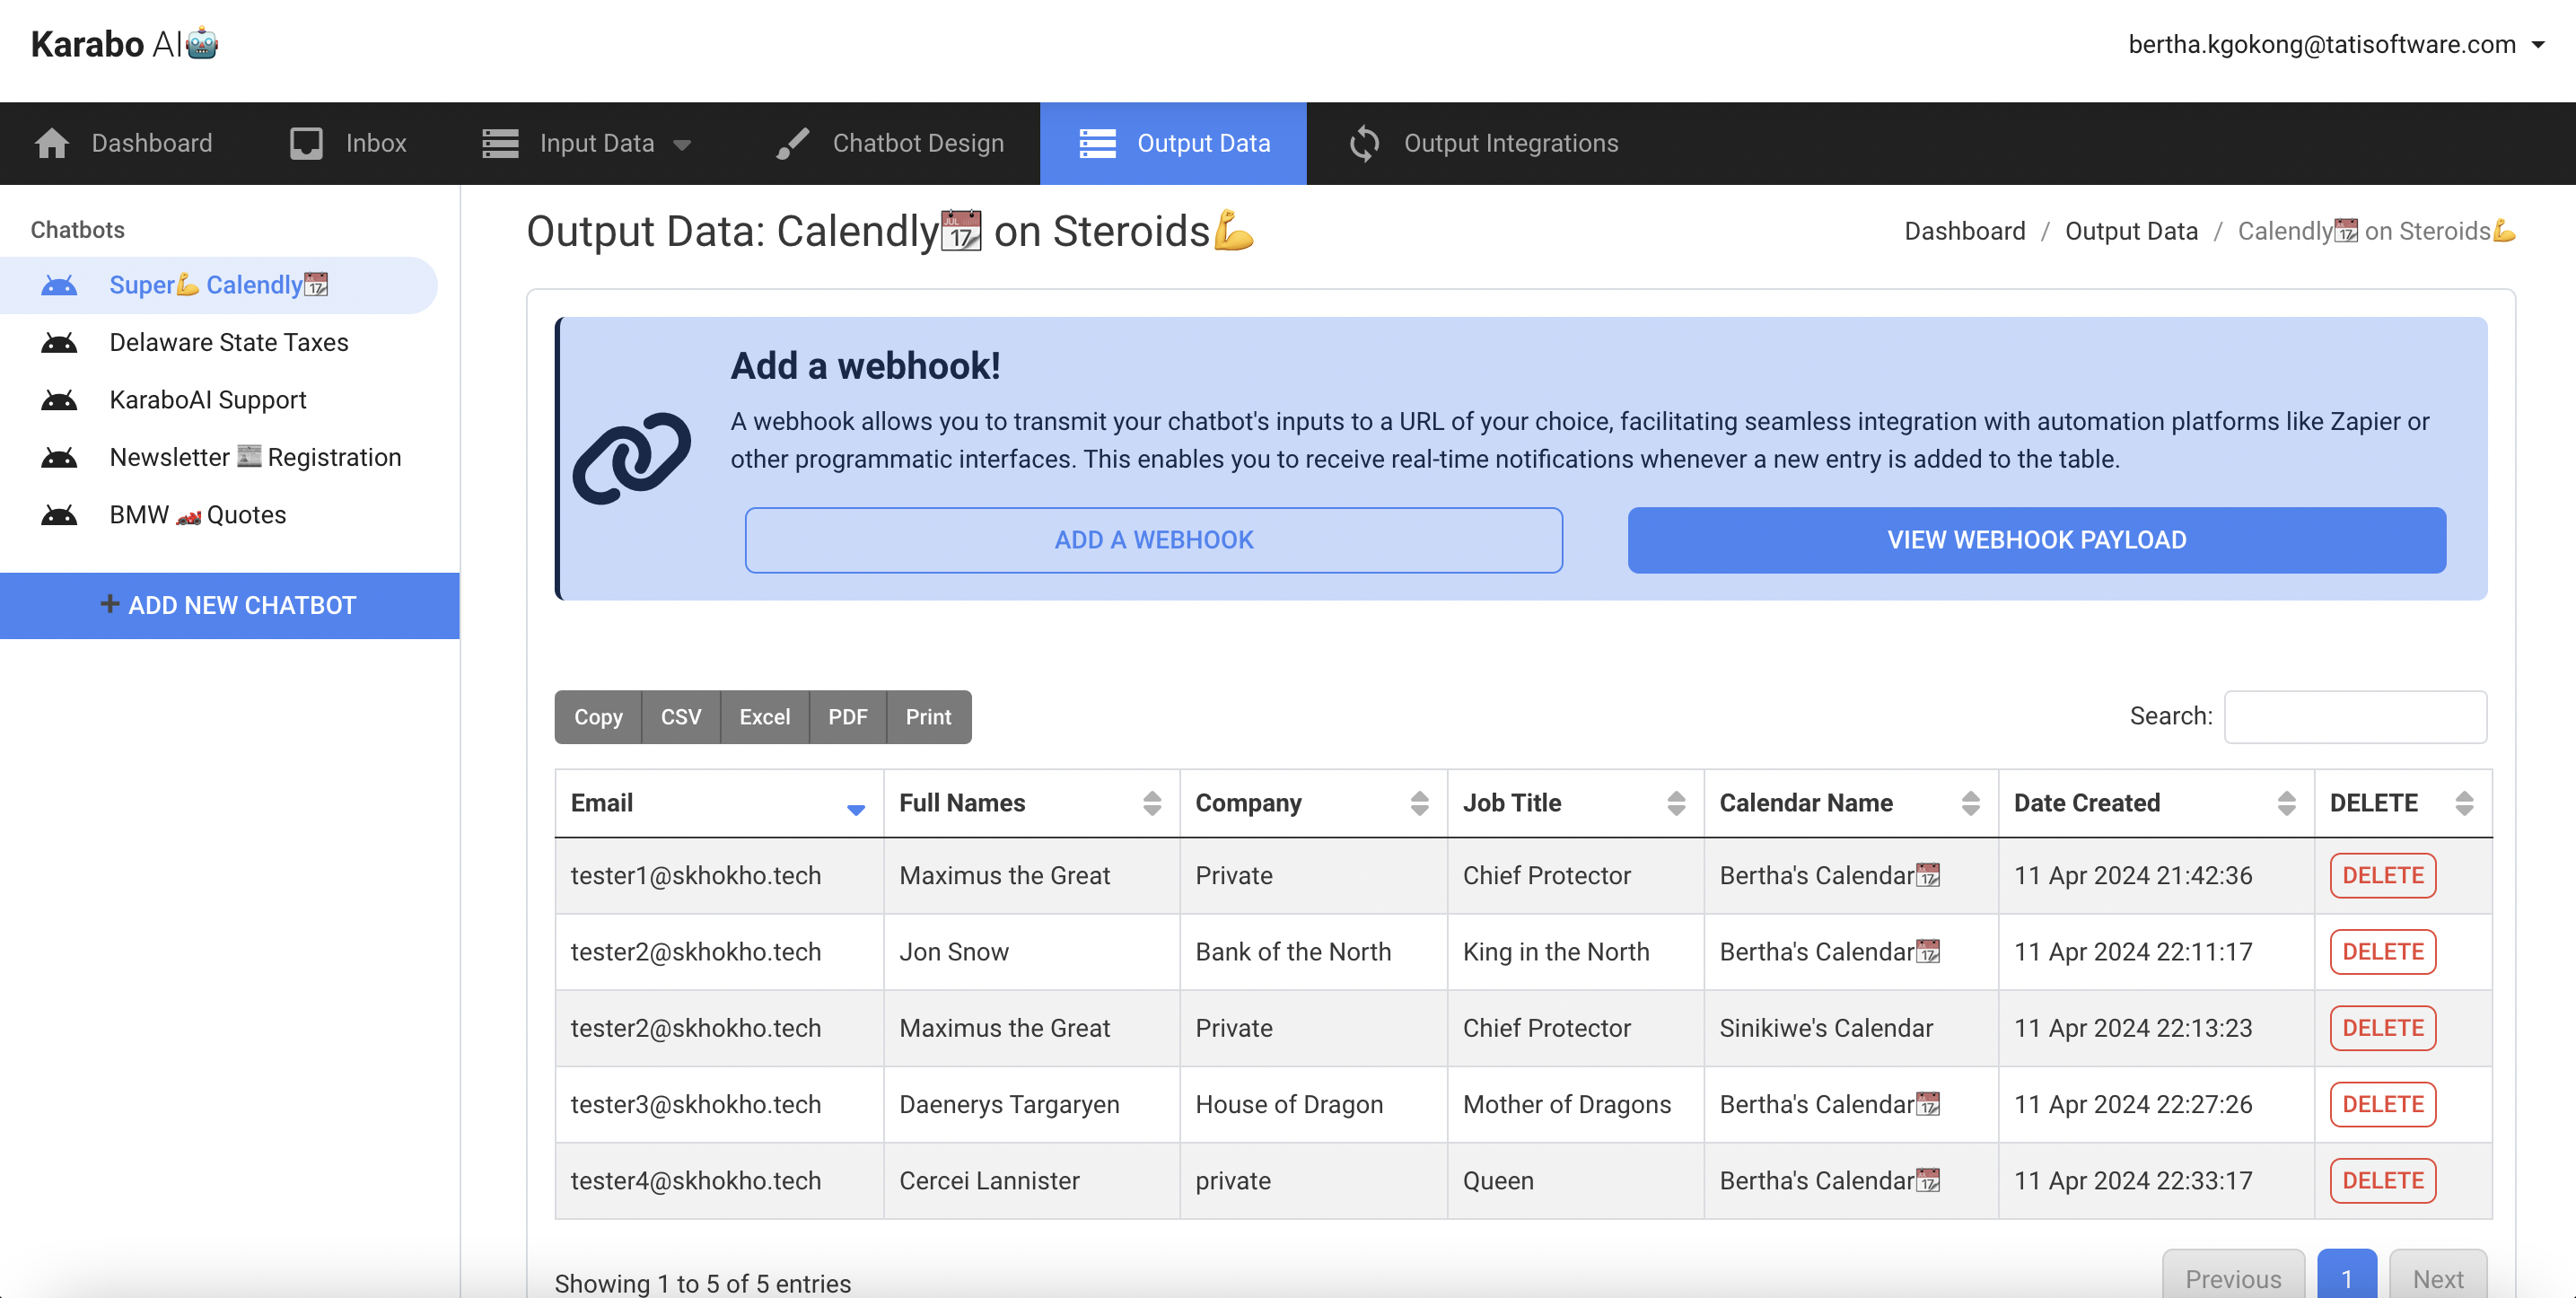Export table as CSV
The height and width of the screenshot is (1298, 2576).
coord(680,717)
